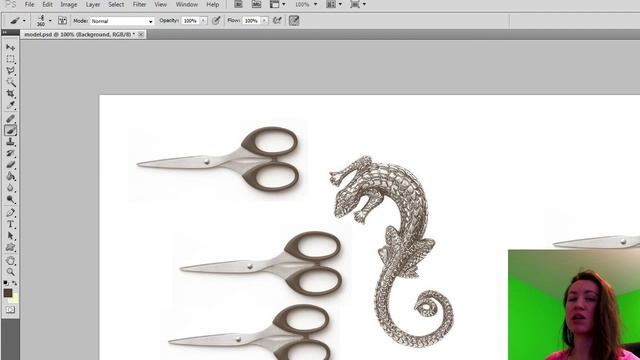The height and width of the screenshot is (360, 640).
Task: Reset to default foreground and background colors
Action: 6,282
